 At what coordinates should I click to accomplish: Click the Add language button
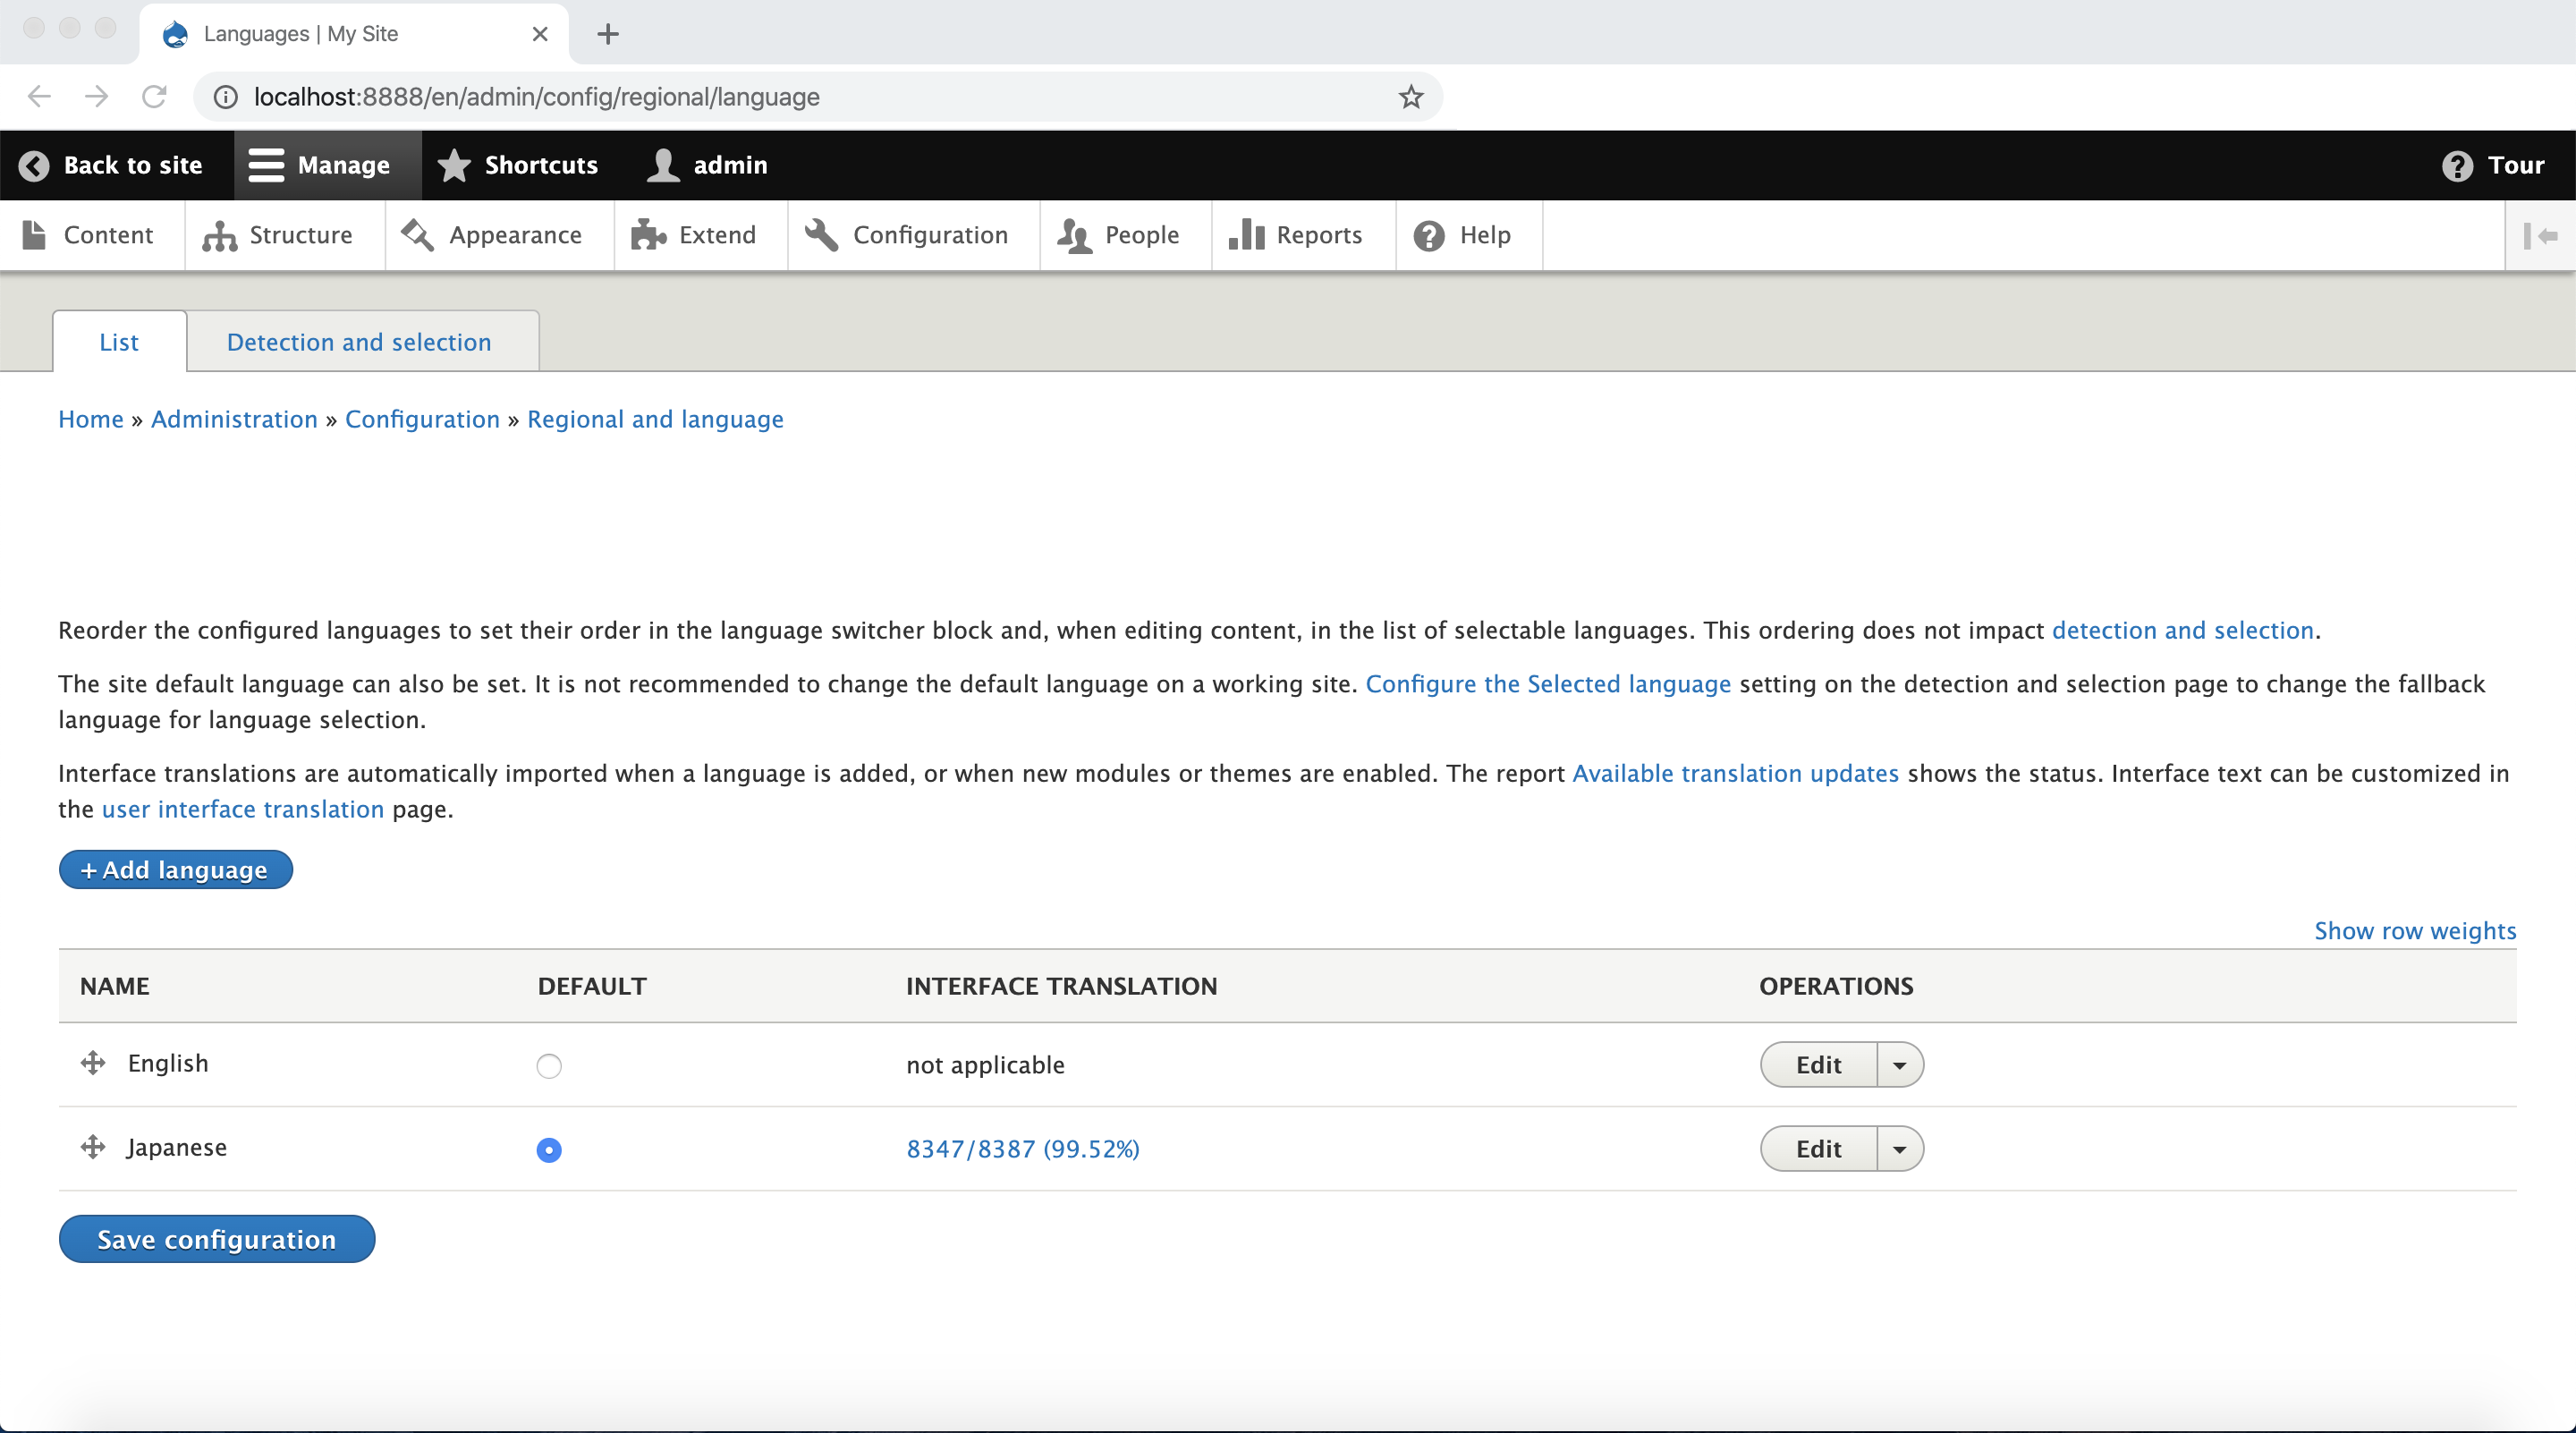coord(175,869)
